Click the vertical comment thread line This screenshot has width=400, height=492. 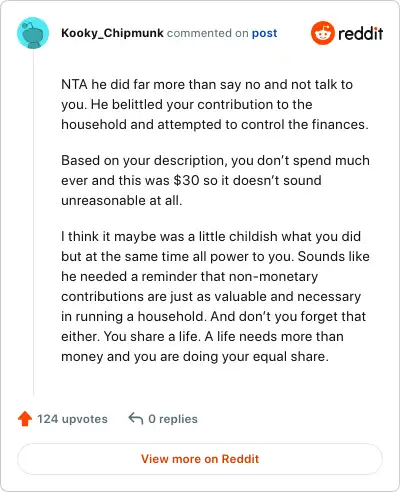pos(33,222)
